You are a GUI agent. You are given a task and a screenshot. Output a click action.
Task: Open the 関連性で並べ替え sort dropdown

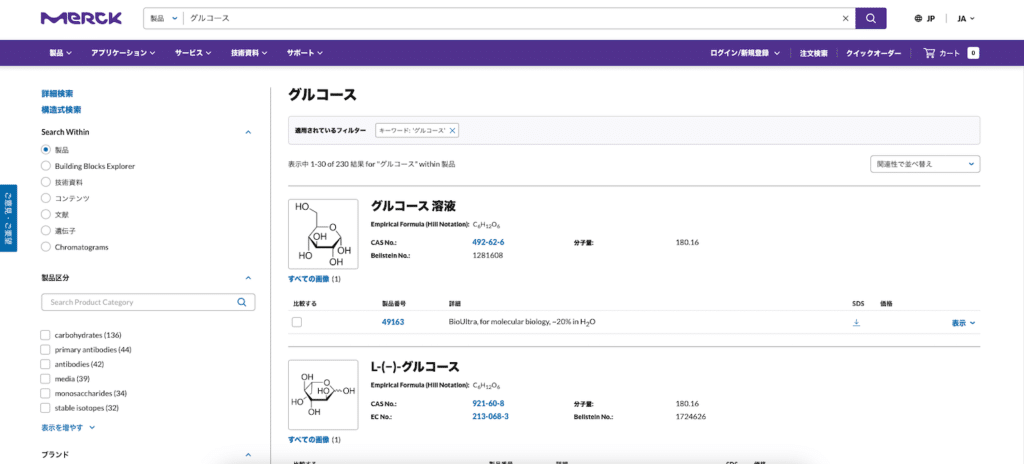click(924, 164)
